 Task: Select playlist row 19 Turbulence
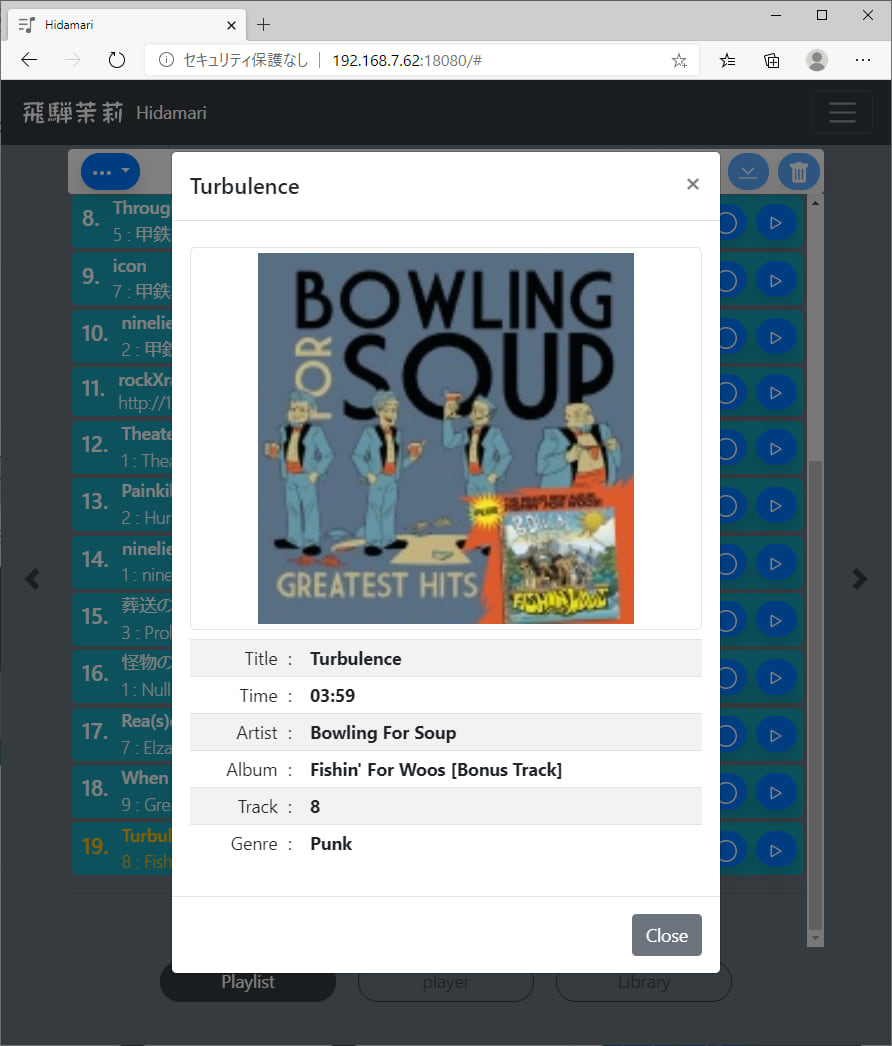coord(122,848)
